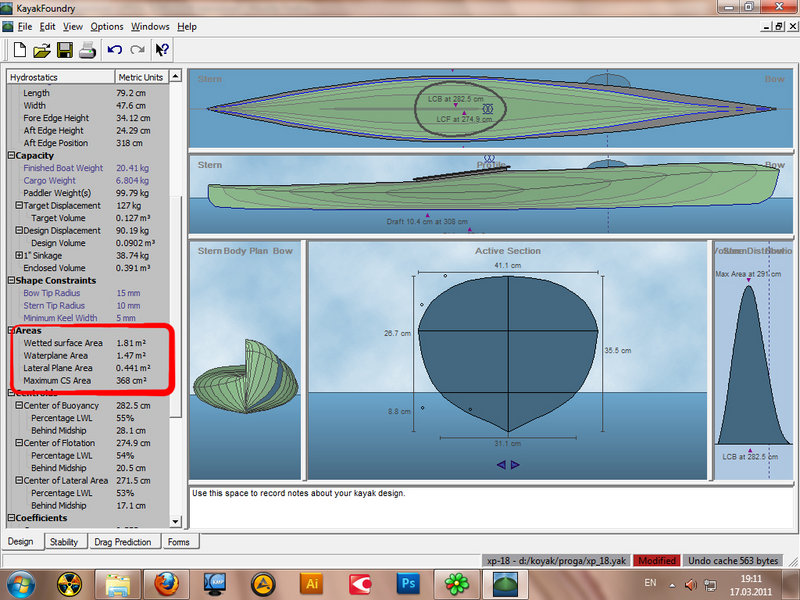Click the Fore Edge Height row
Screen dimensions: 800x600
[x=88, y=118]
